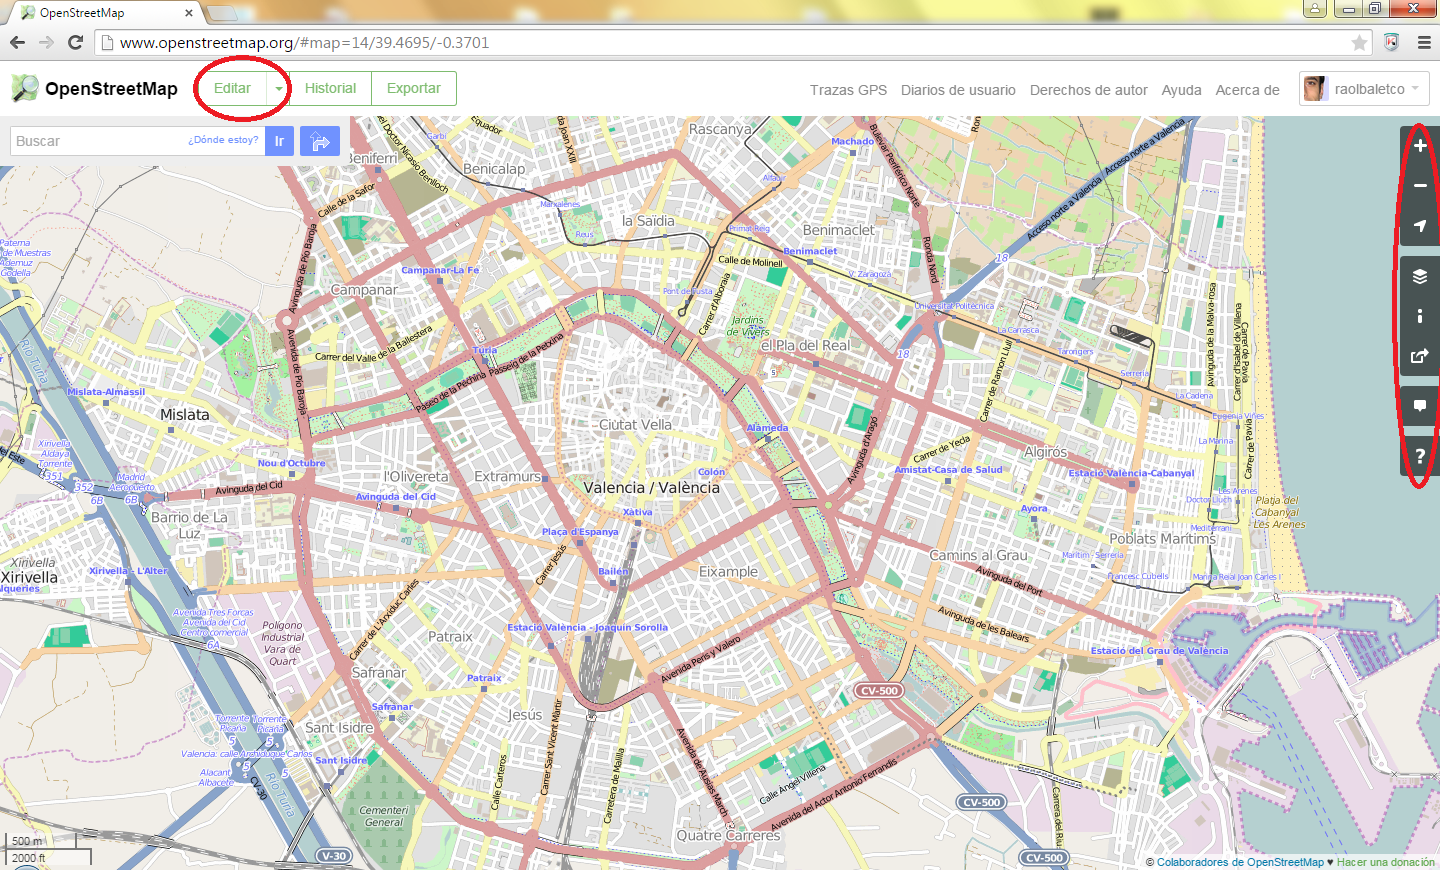This screenshot has height=870, width=1440.
Task: Click the Cementeri General label
Action: point(384,816)
